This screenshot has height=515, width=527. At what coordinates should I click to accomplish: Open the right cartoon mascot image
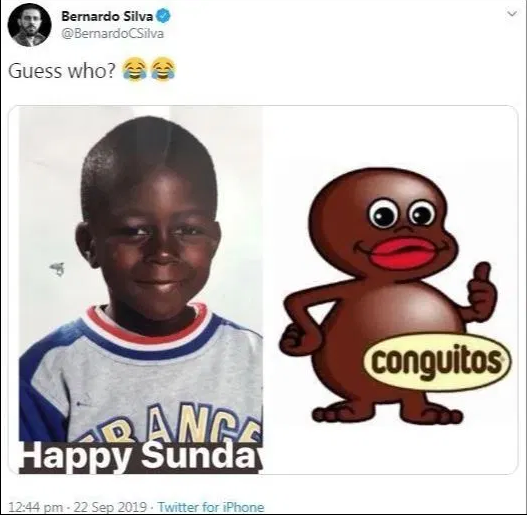pyautogui.click(x=394, y=296)
